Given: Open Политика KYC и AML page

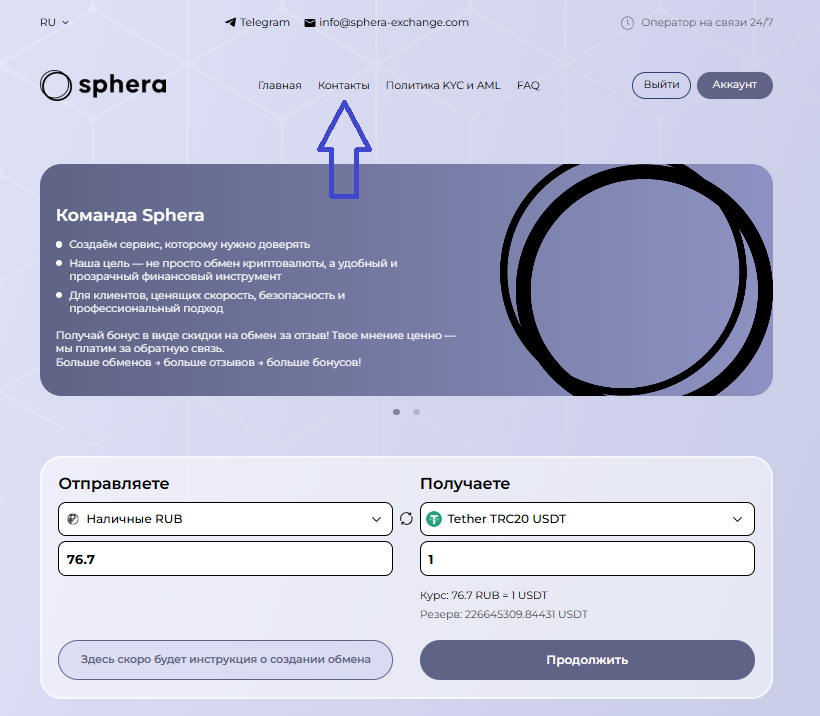Looking at the screenshot, I should [x=443, y=86].
